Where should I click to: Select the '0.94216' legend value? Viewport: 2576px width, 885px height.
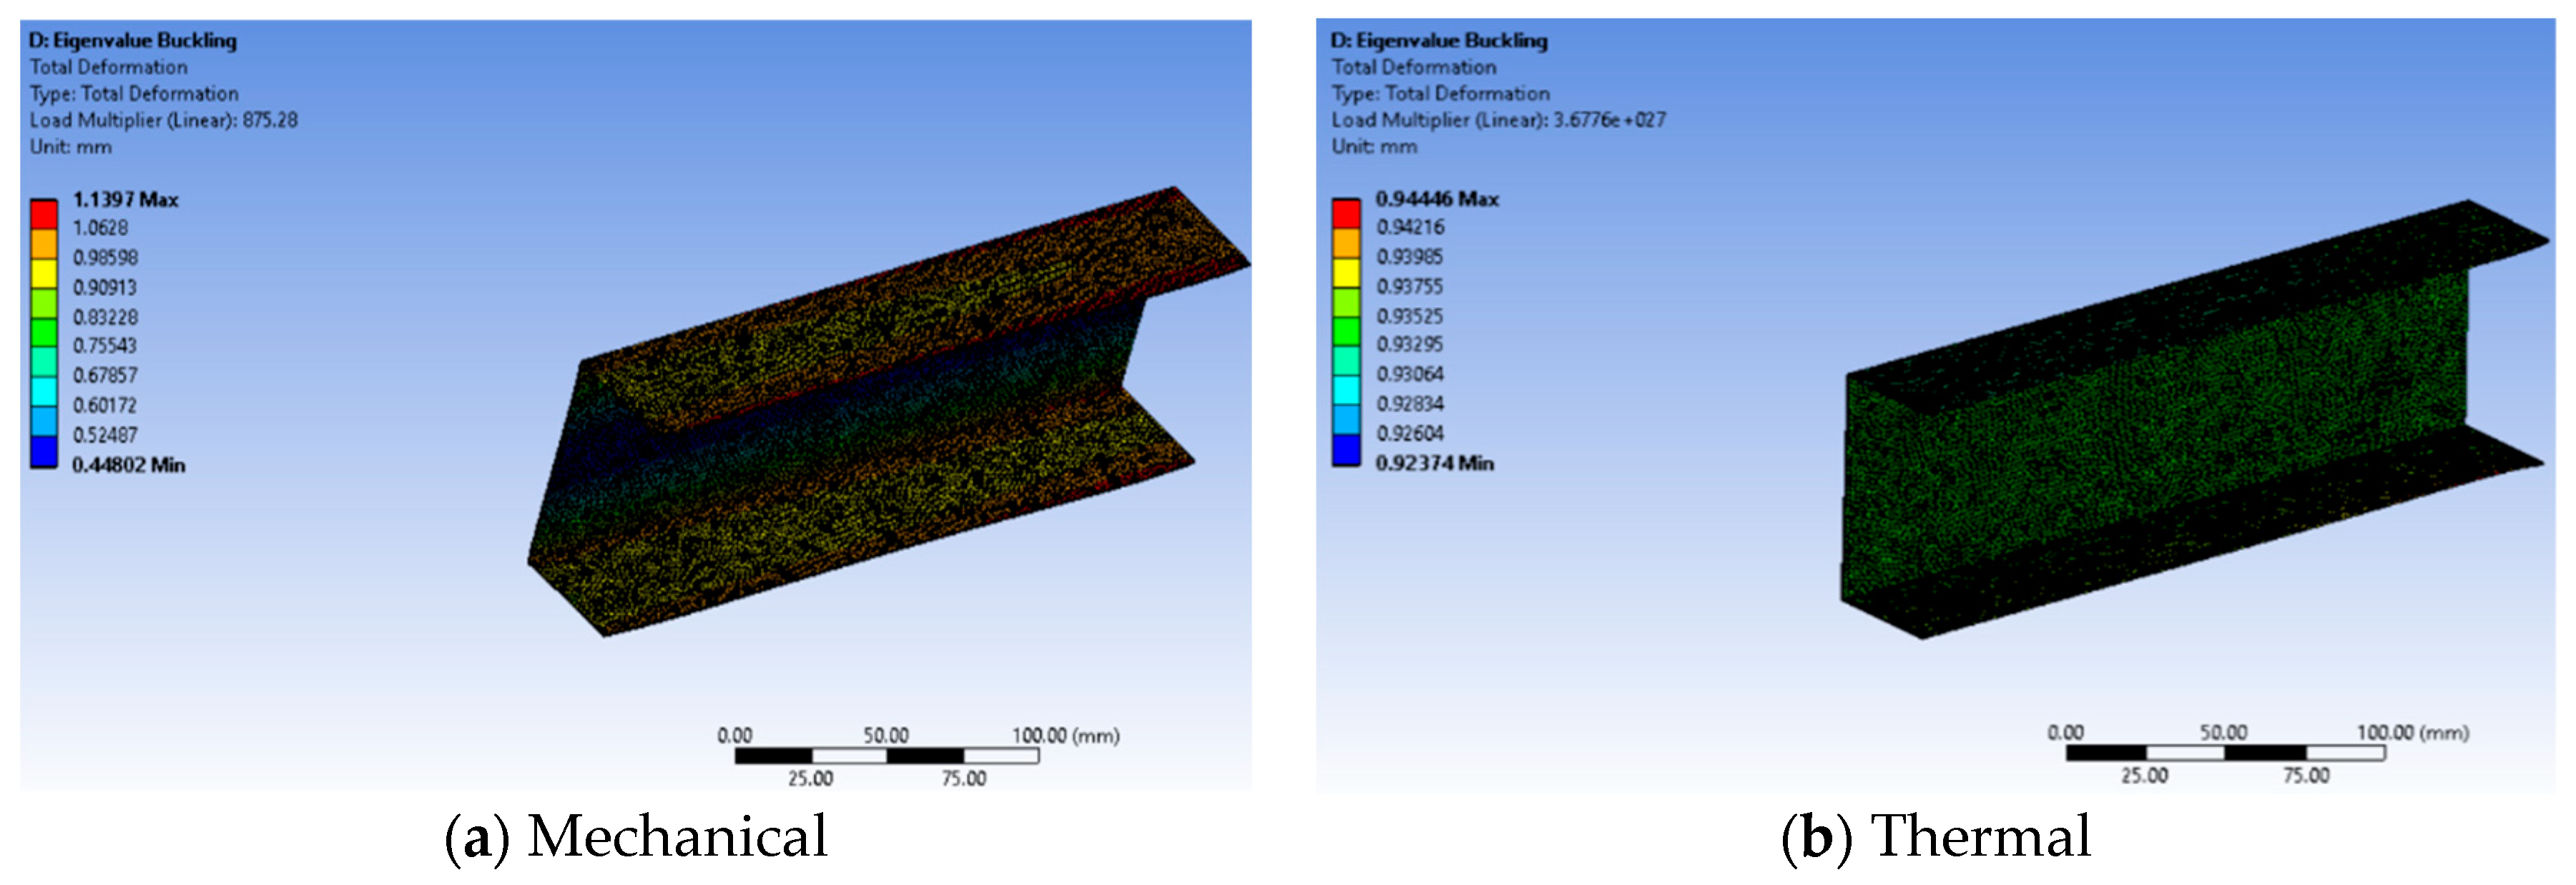click(1410, 227)
